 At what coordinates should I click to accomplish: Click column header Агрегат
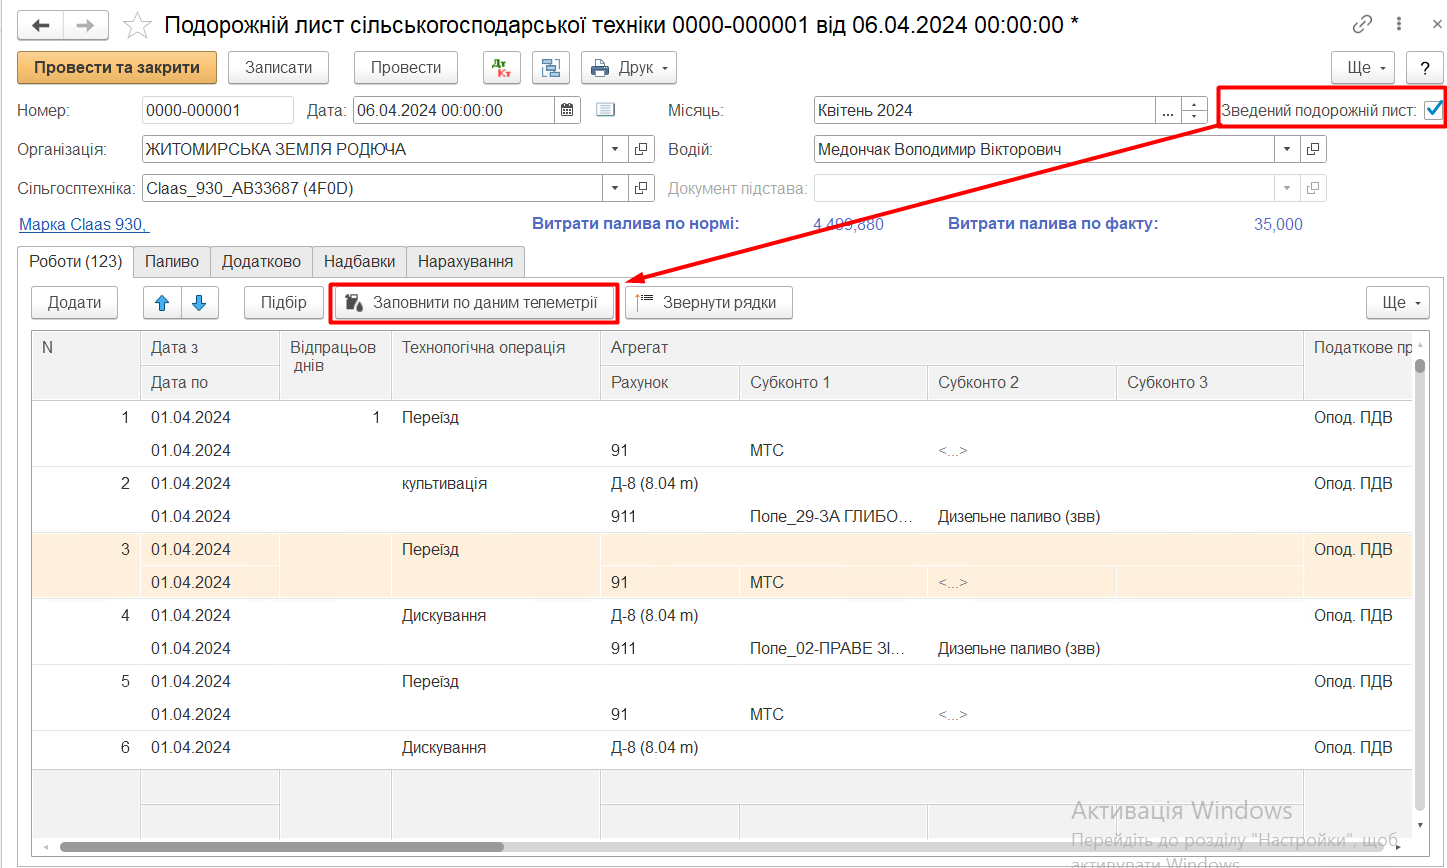coord(951,348)
